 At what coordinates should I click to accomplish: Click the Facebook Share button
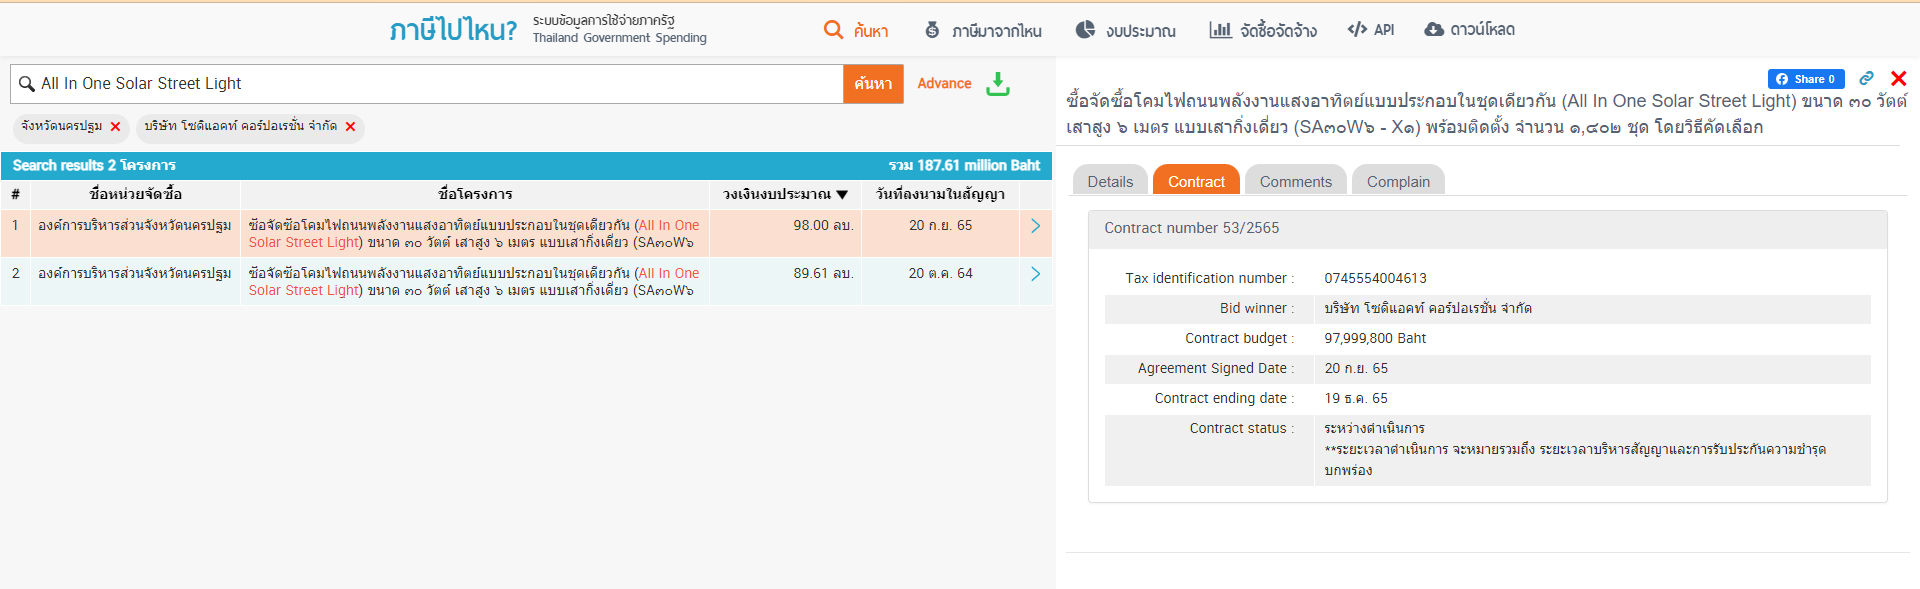coord(1805,79)
